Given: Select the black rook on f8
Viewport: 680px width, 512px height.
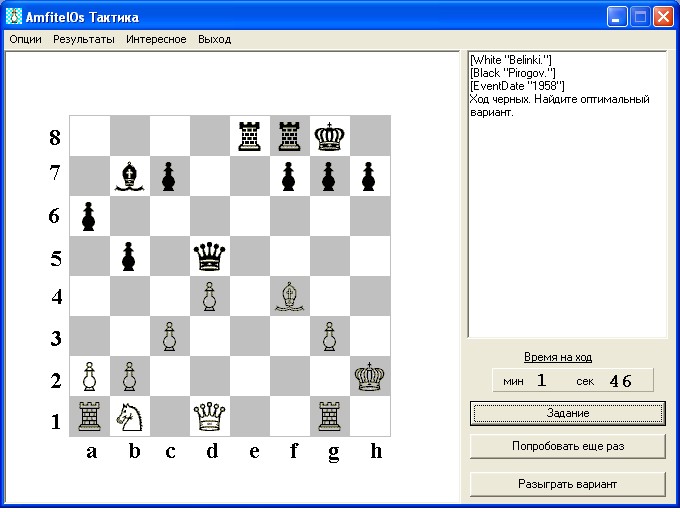Looking at the screenshot, I should tap(290, 136).
